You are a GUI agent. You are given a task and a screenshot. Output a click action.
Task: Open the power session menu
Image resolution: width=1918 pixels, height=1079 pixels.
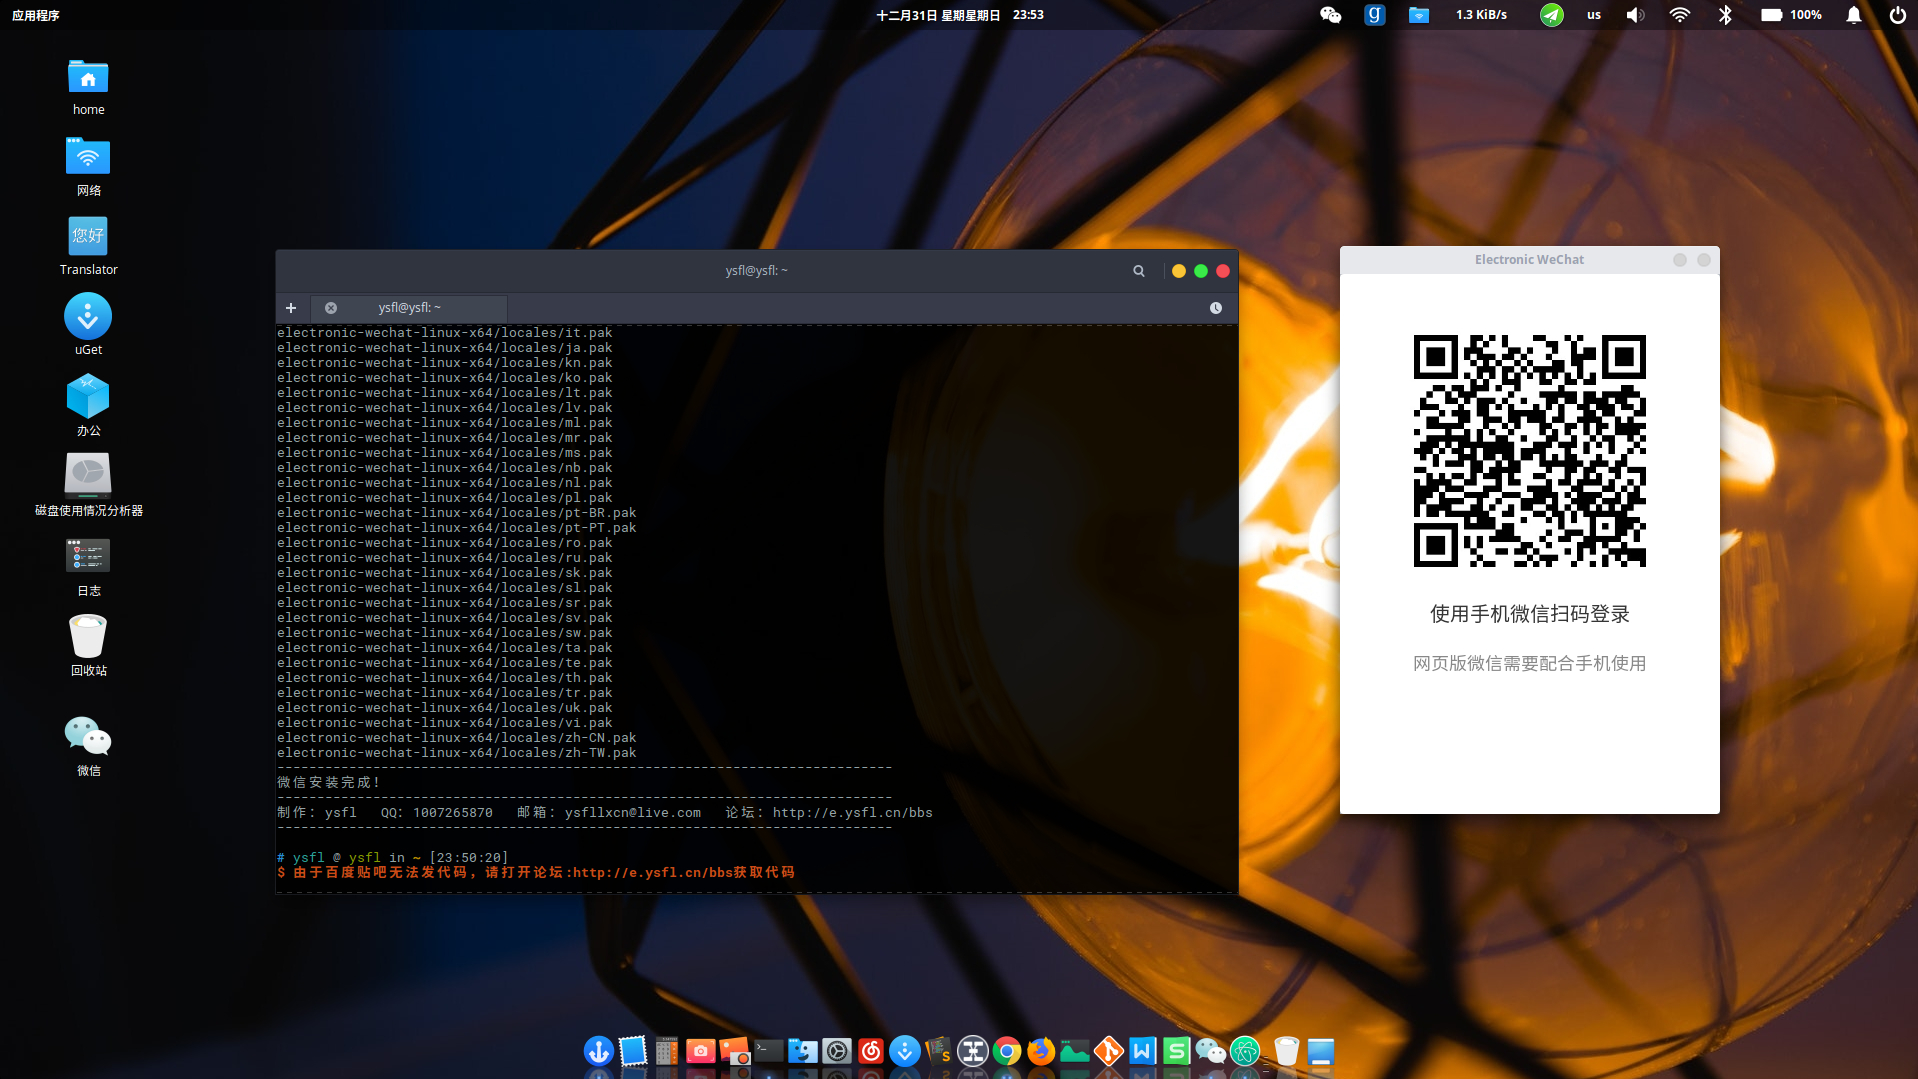pos(1897,15)
